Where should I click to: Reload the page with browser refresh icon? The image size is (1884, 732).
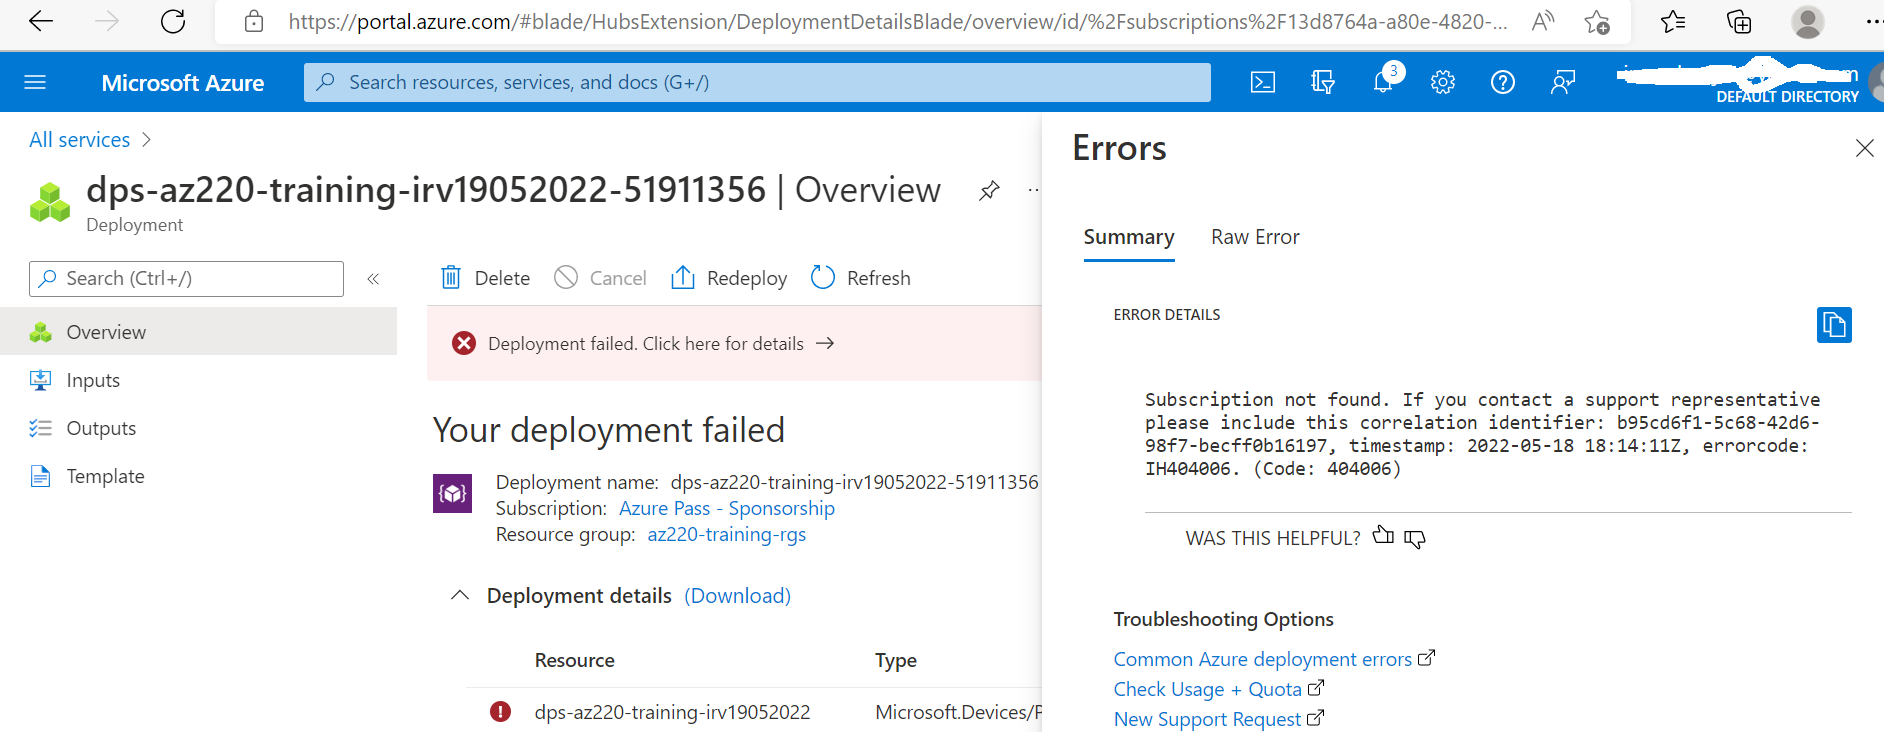coord(173,21)
